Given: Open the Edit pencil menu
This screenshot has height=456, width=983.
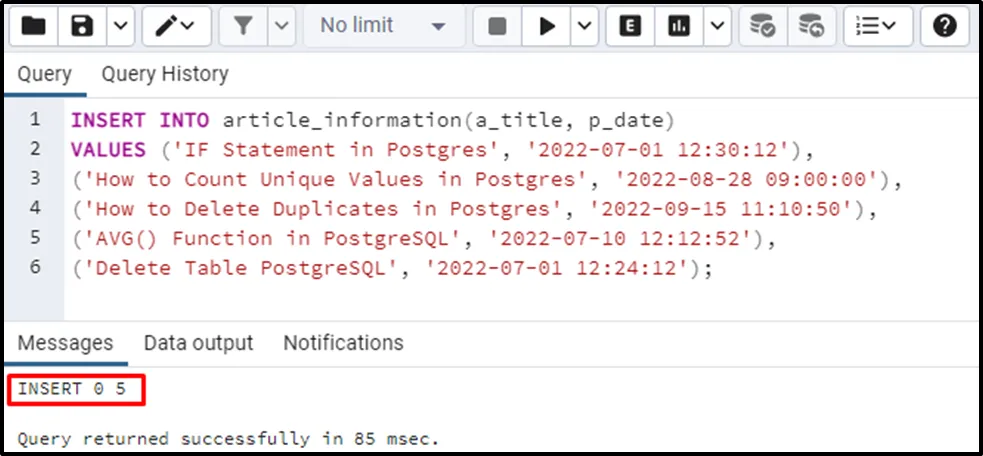Looking at the screenshot, I should tap(176, 27).
